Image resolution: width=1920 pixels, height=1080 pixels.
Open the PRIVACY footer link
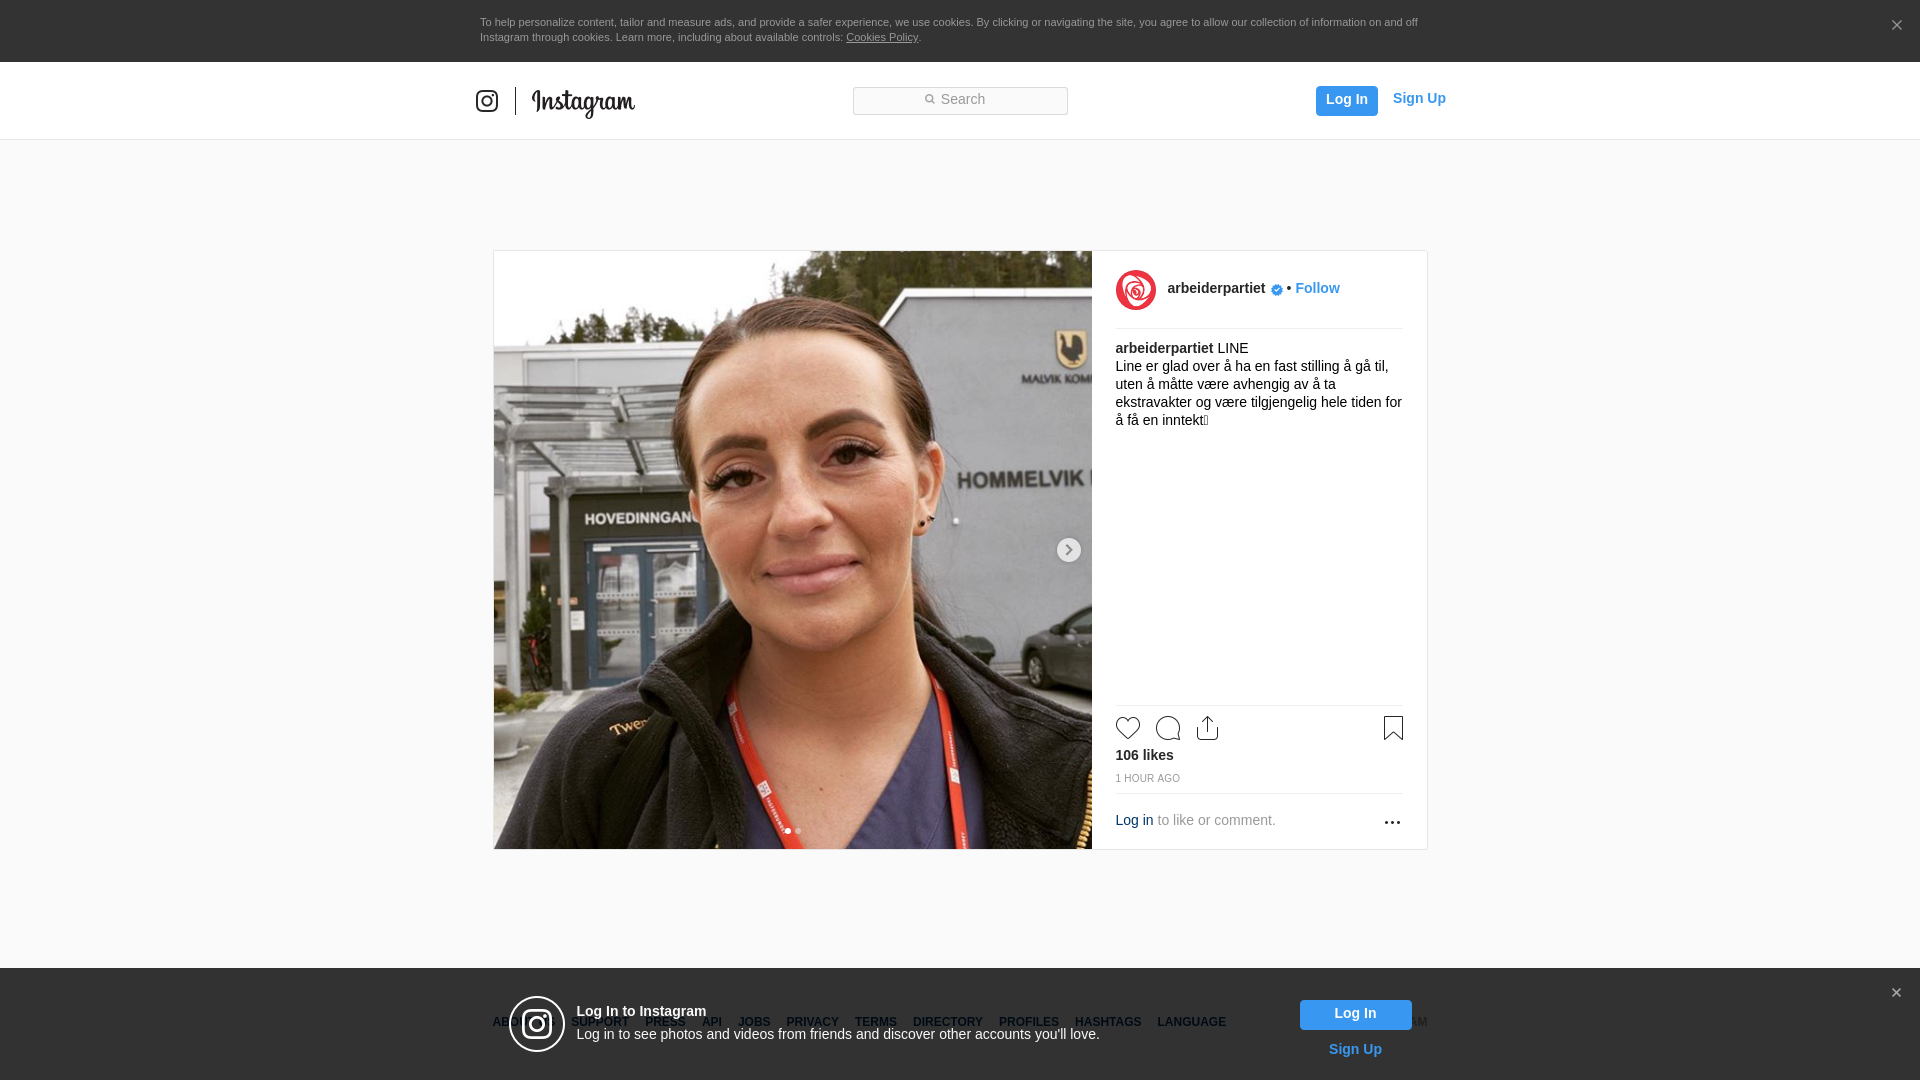click(x=812, y=1022)
